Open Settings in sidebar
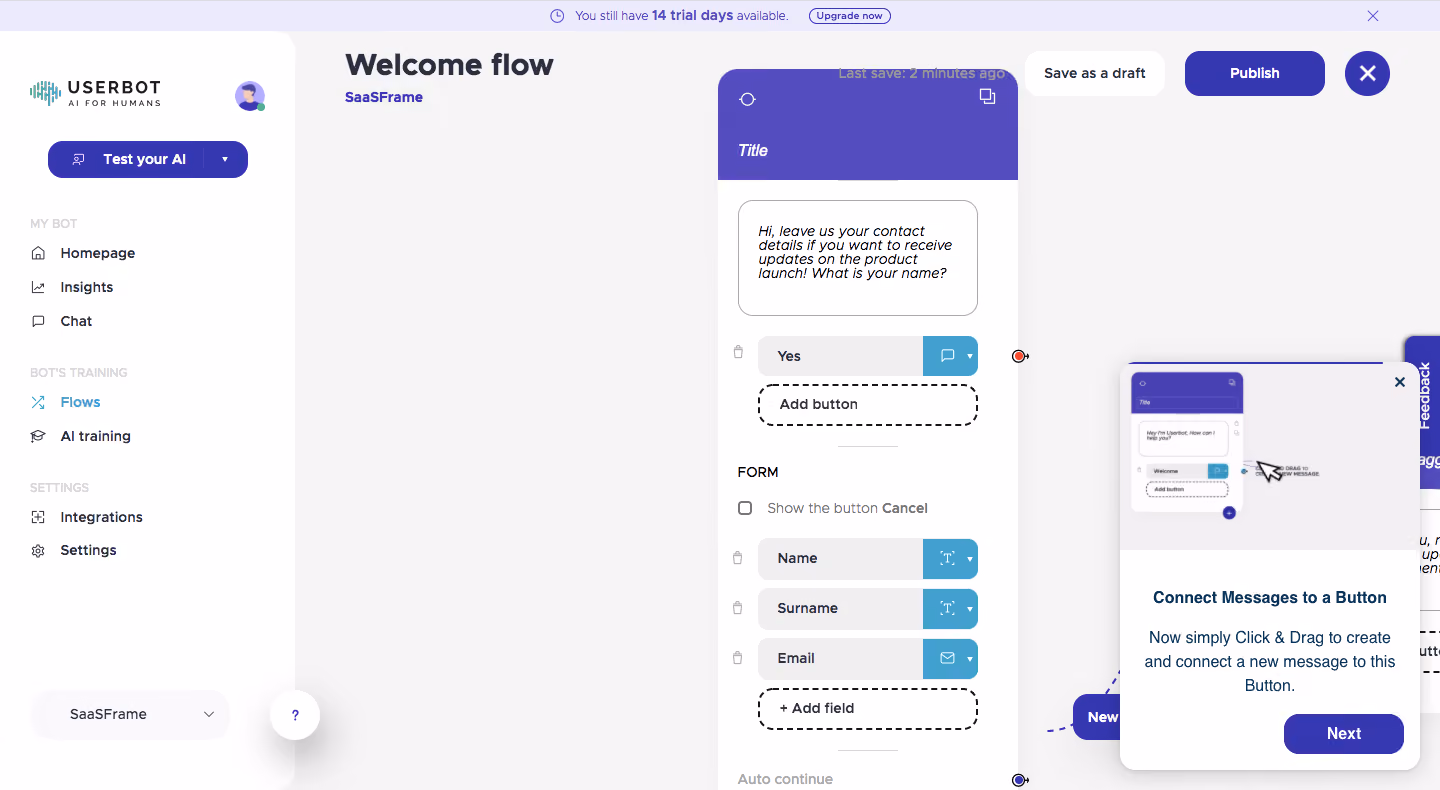This screenshot has height=790, width=1440. (x=88, y=550)
